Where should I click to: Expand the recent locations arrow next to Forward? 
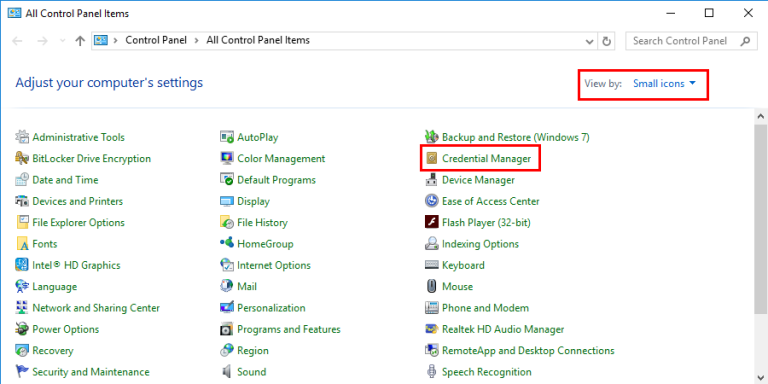point(62,41)
